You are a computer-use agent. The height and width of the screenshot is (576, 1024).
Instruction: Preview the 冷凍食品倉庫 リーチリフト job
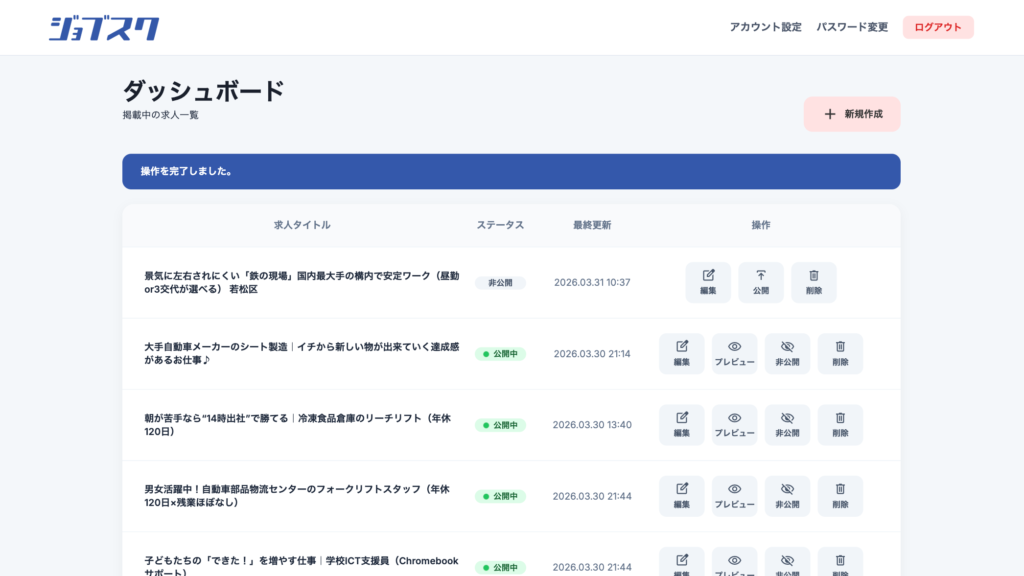point(734,424)
